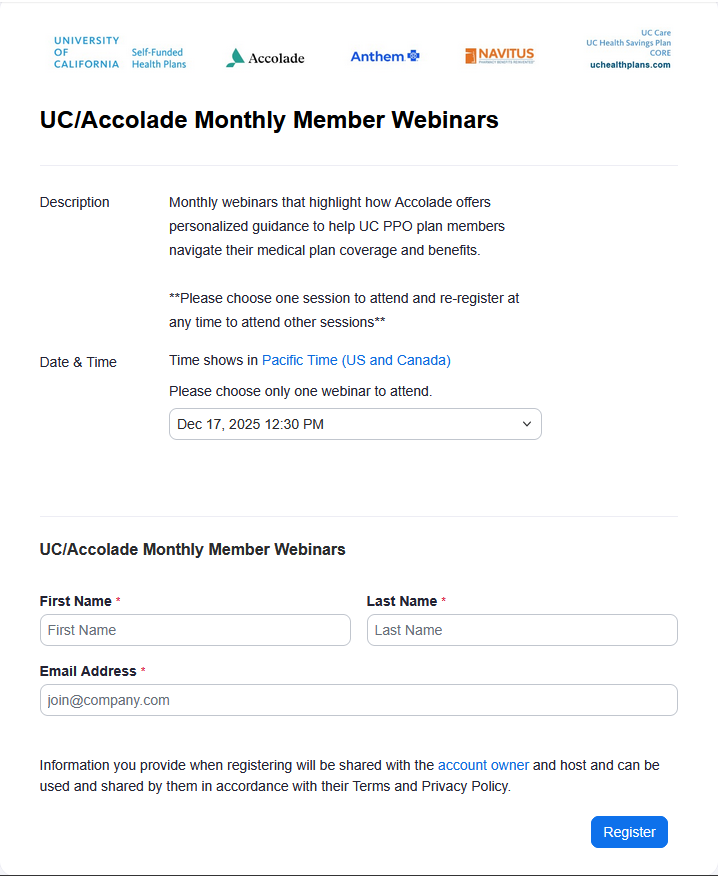Click the chevron arrow on the date selector
The image size is (718, 876).
pyautogui.click(x=527, y=424)
